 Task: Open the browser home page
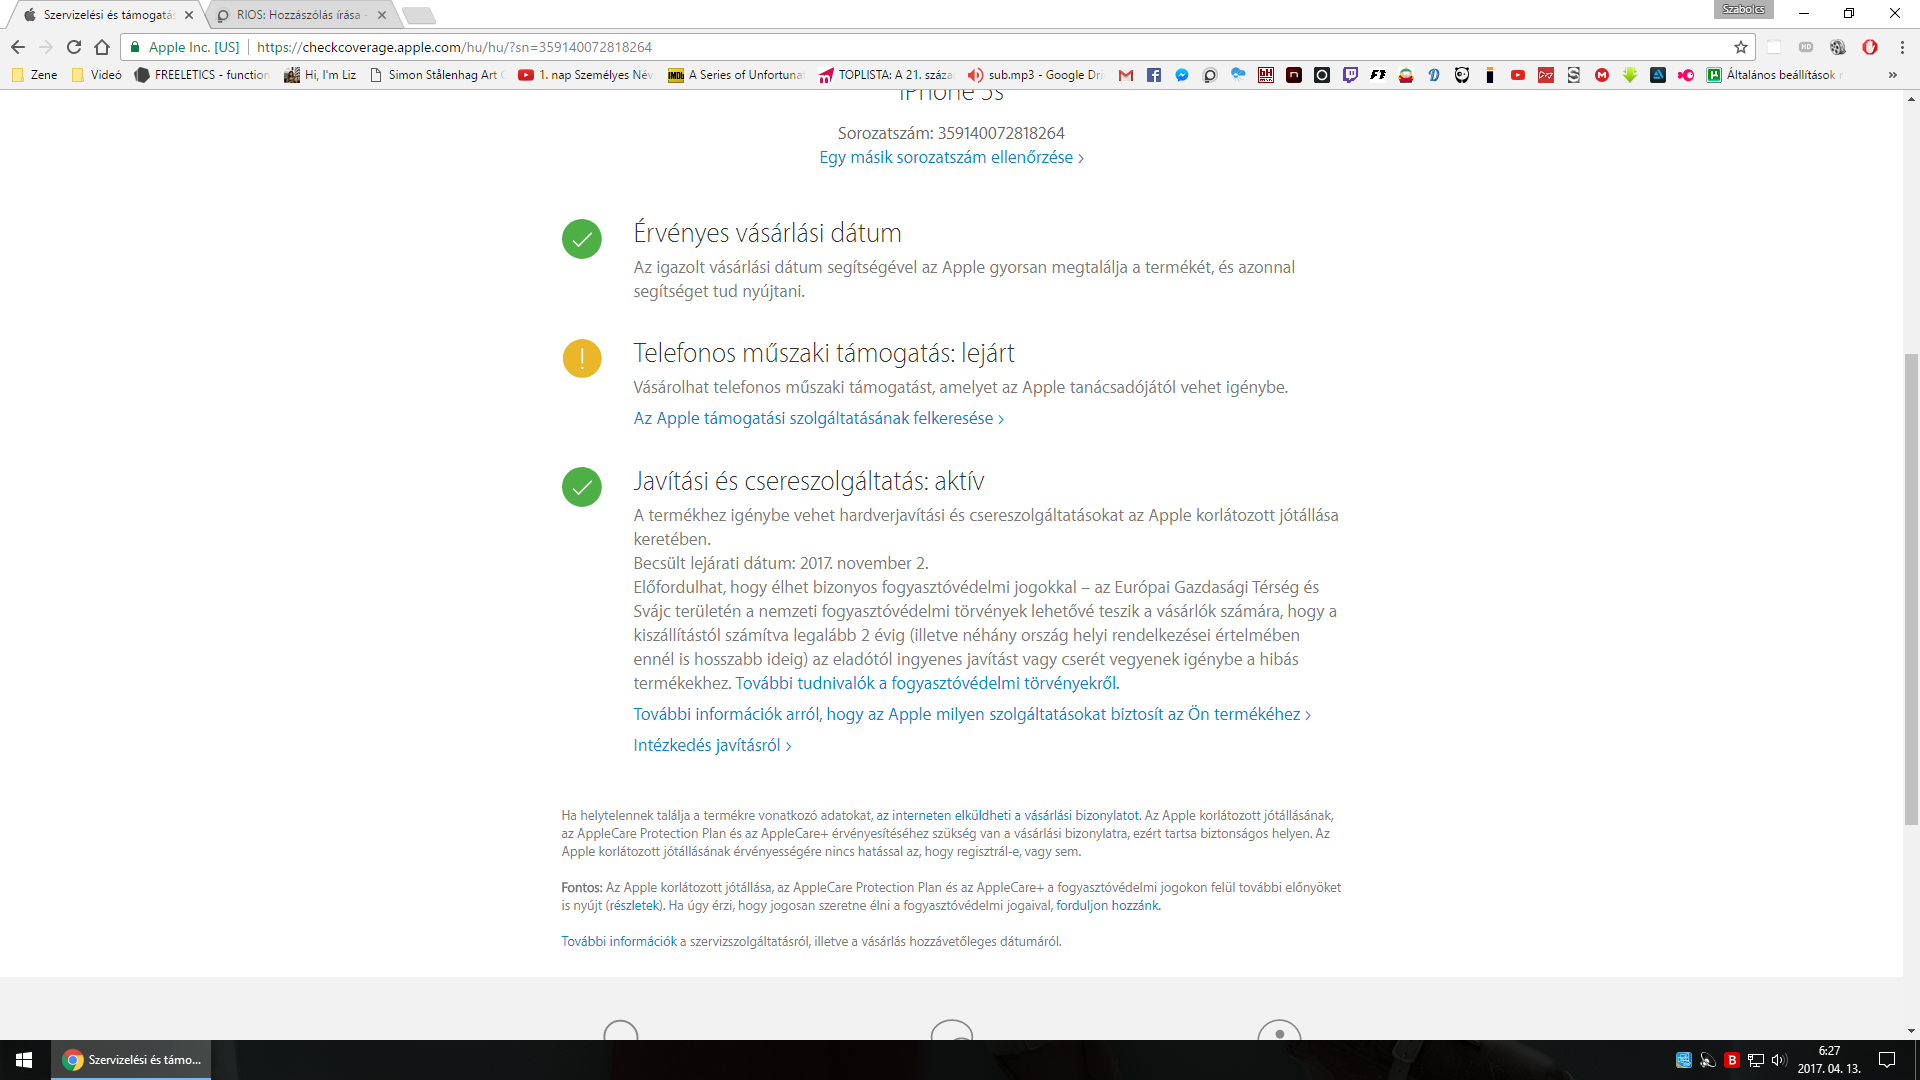pyautogui.click(x=102, y=47)
